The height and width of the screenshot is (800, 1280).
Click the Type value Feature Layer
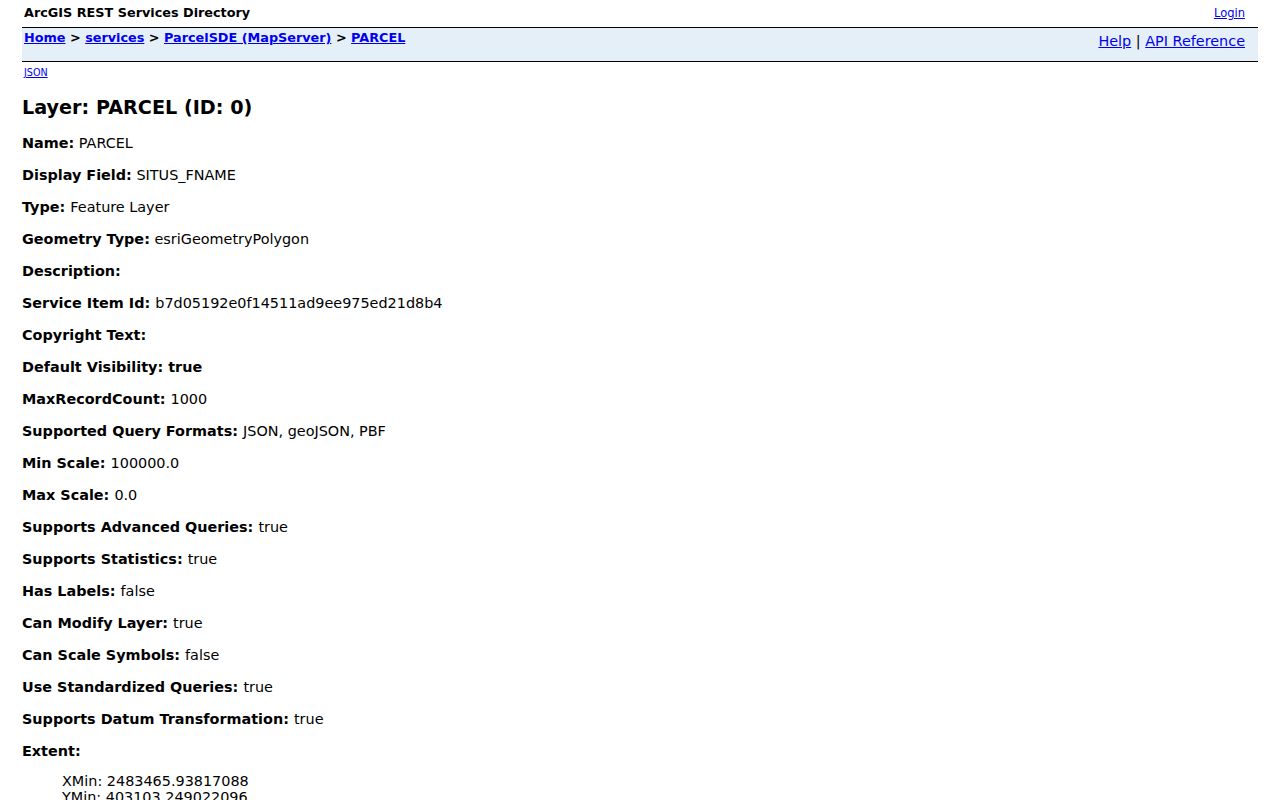click(120, 207)
